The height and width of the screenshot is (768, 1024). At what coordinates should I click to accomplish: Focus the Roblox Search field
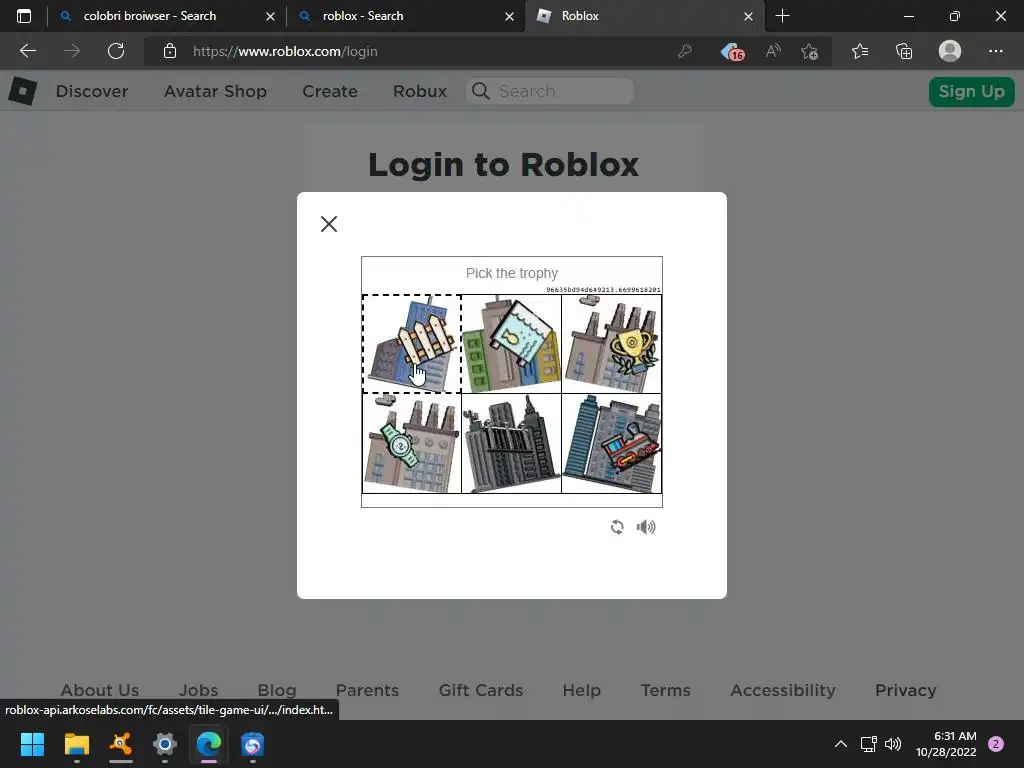[550, 91]
